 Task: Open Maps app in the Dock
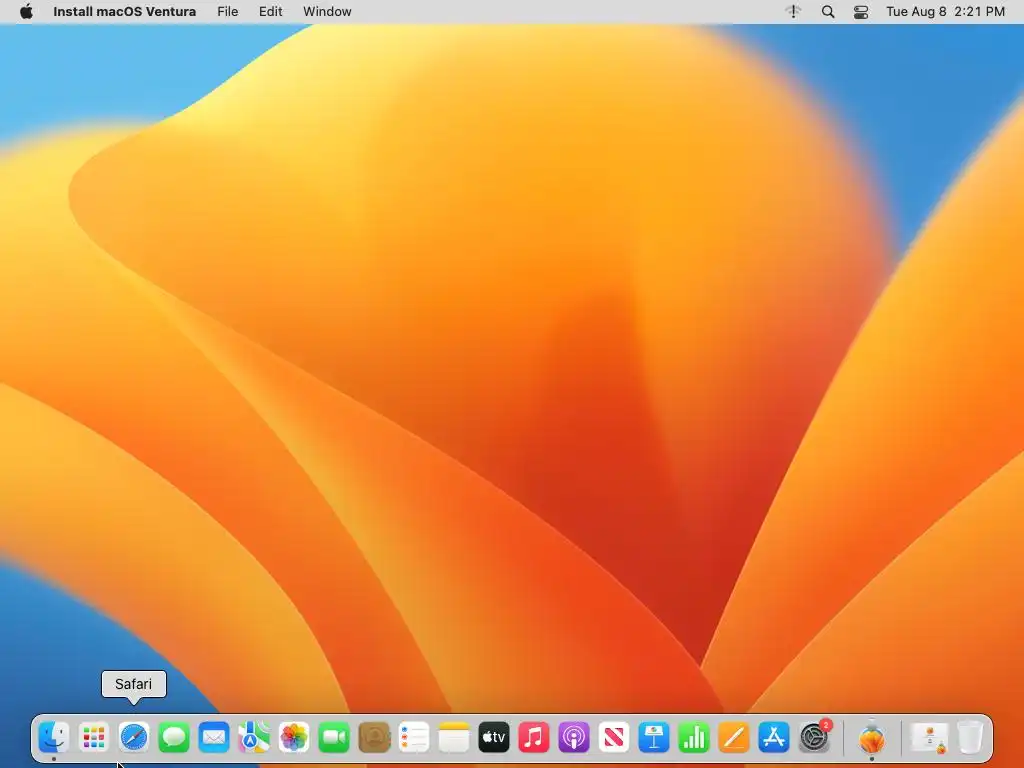(253, 737)
